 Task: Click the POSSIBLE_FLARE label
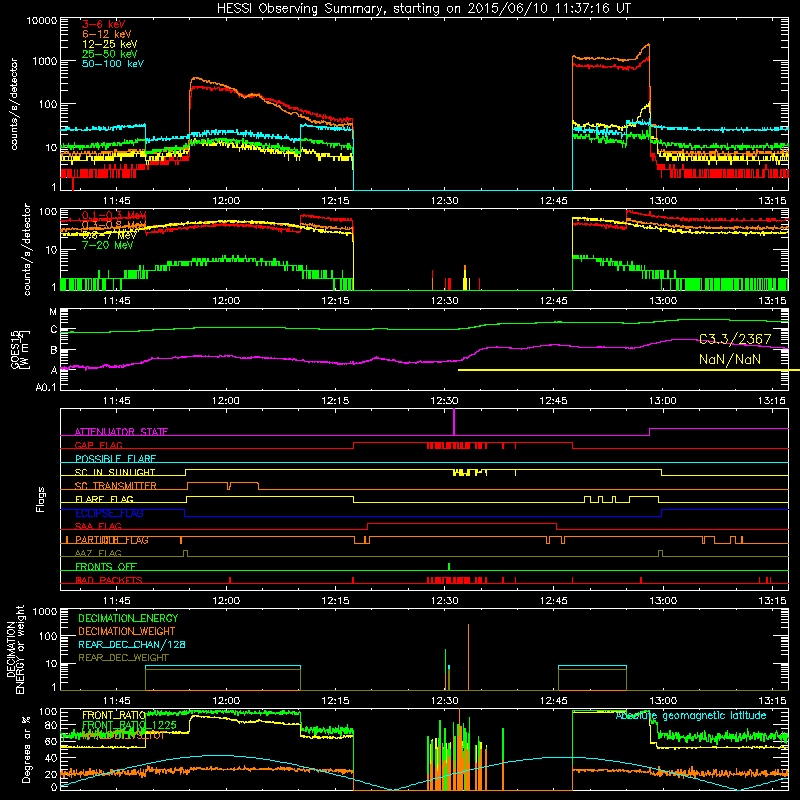click(115, 459)
